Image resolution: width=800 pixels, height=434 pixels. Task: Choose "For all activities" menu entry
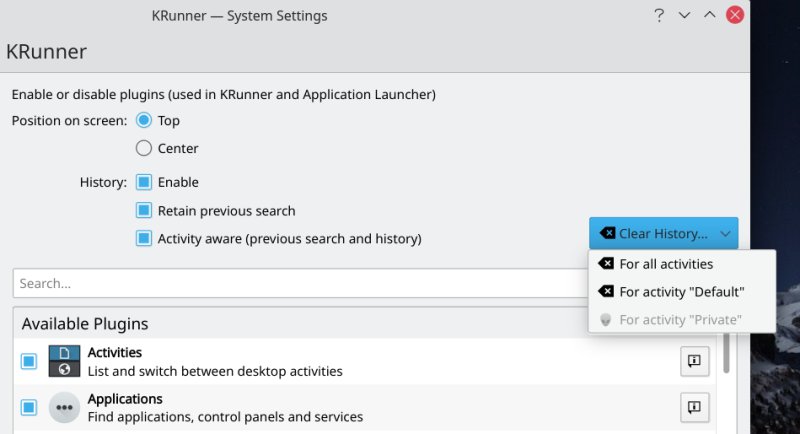666,264
